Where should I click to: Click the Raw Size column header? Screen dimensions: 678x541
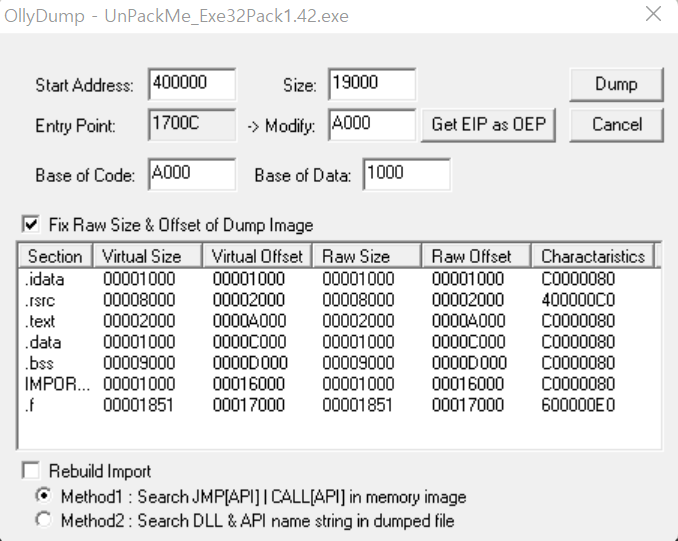(367, 256)
